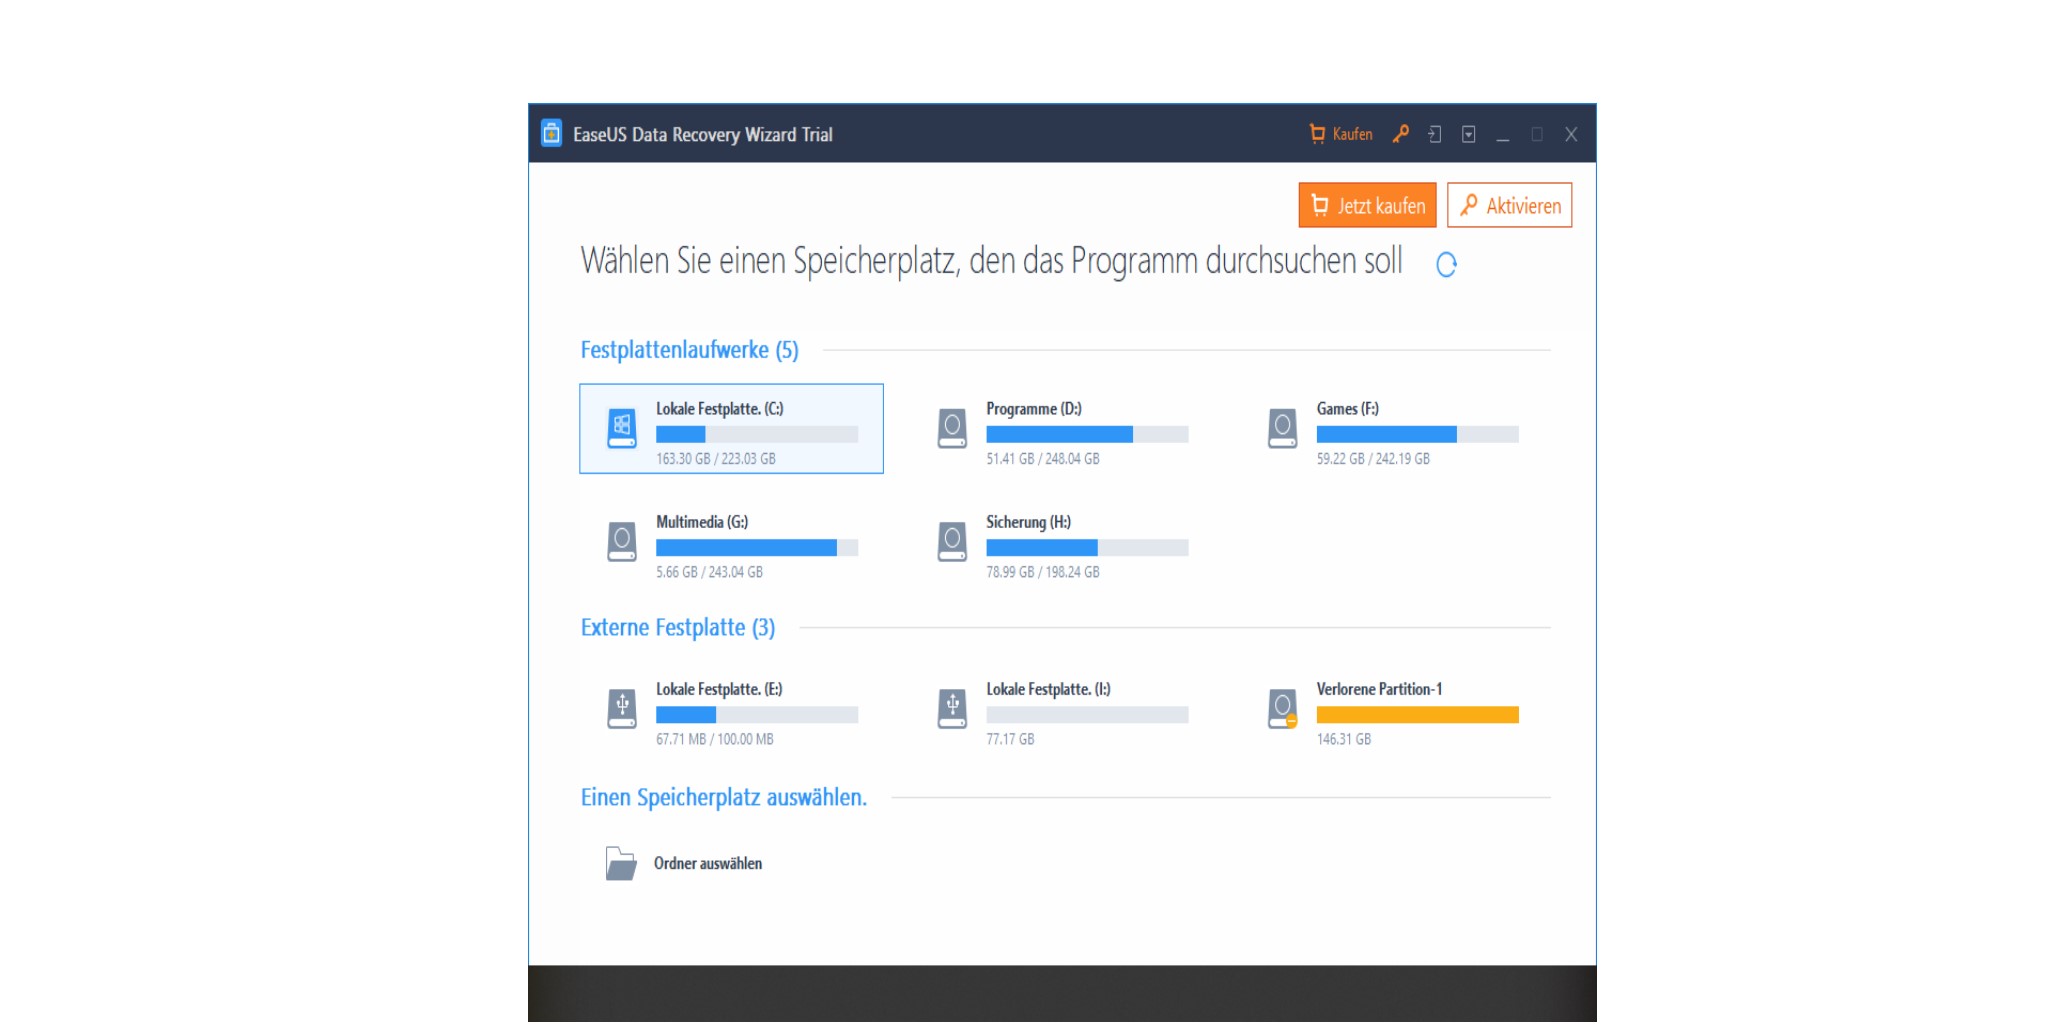Select the Verlorene Partition-1 drive icon
This screenshot has height=1032, width=2056.
(x=1282, y=708)
